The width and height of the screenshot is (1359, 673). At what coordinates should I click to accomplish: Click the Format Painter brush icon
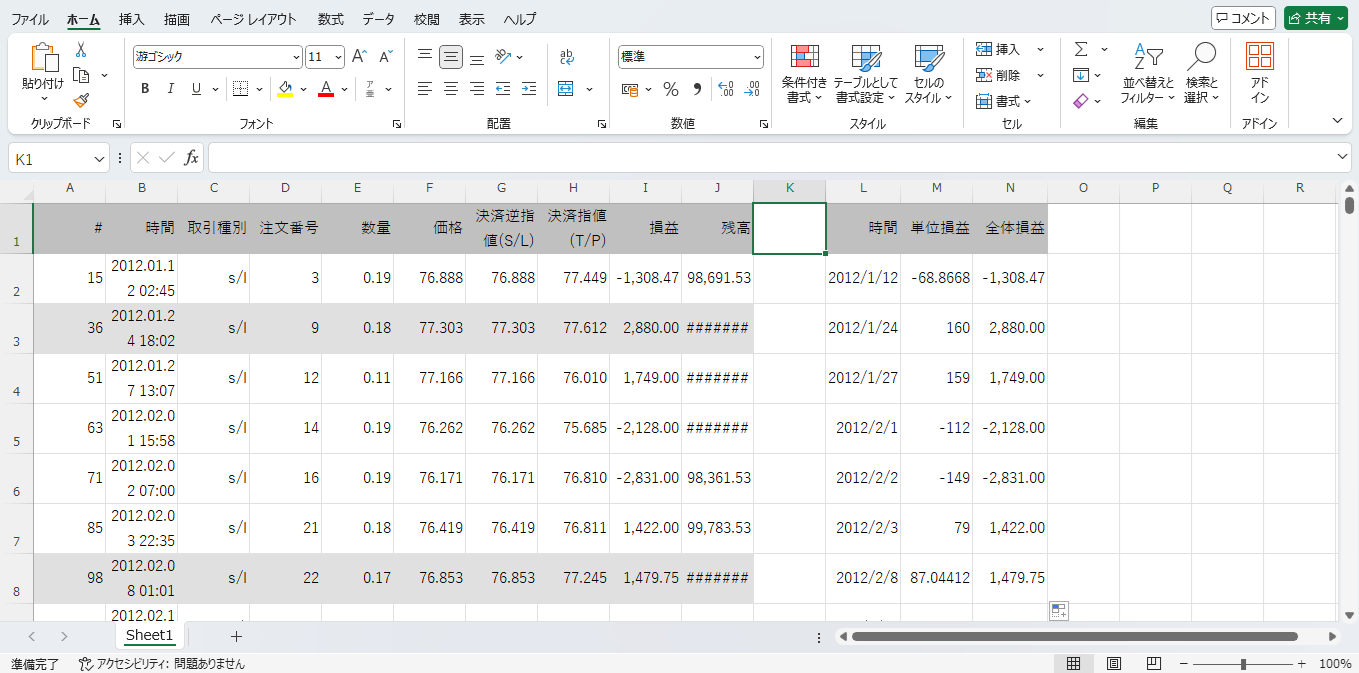[82, 100]
